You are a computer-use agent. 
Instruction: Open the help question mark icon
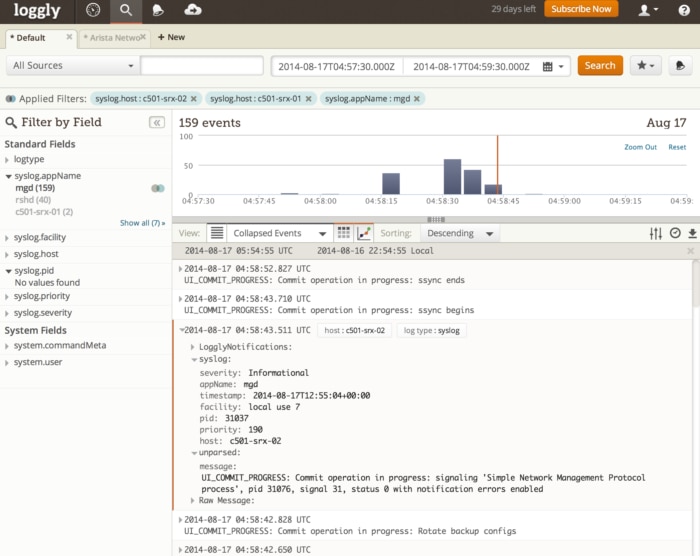[683, 10]
